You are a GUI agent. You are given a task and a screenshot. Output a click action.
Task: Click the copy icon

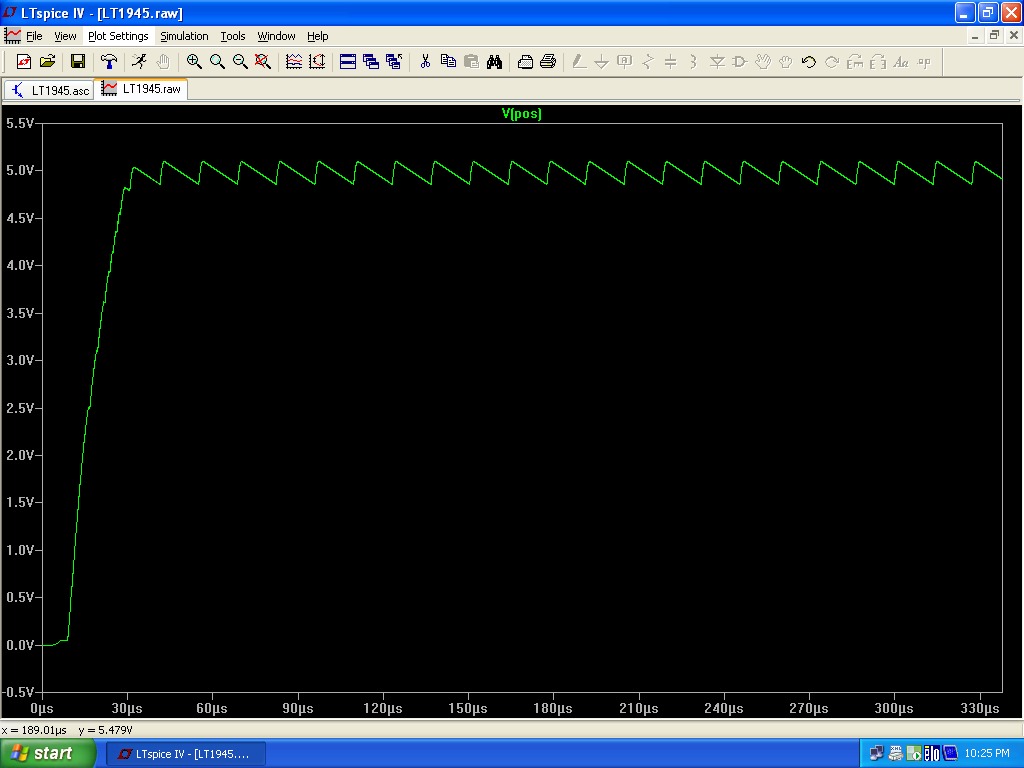[448, 61]
